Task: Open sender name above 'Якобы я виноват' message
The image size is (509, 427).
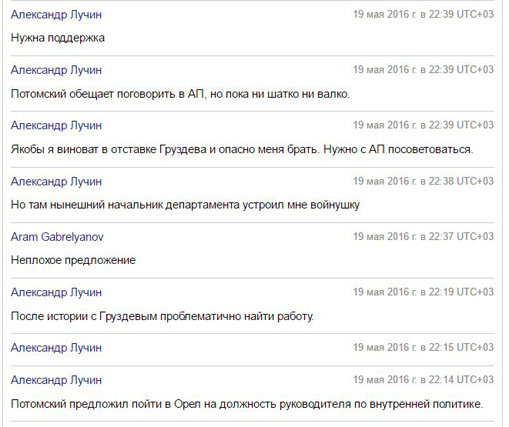Action: [x=56, y=125]
